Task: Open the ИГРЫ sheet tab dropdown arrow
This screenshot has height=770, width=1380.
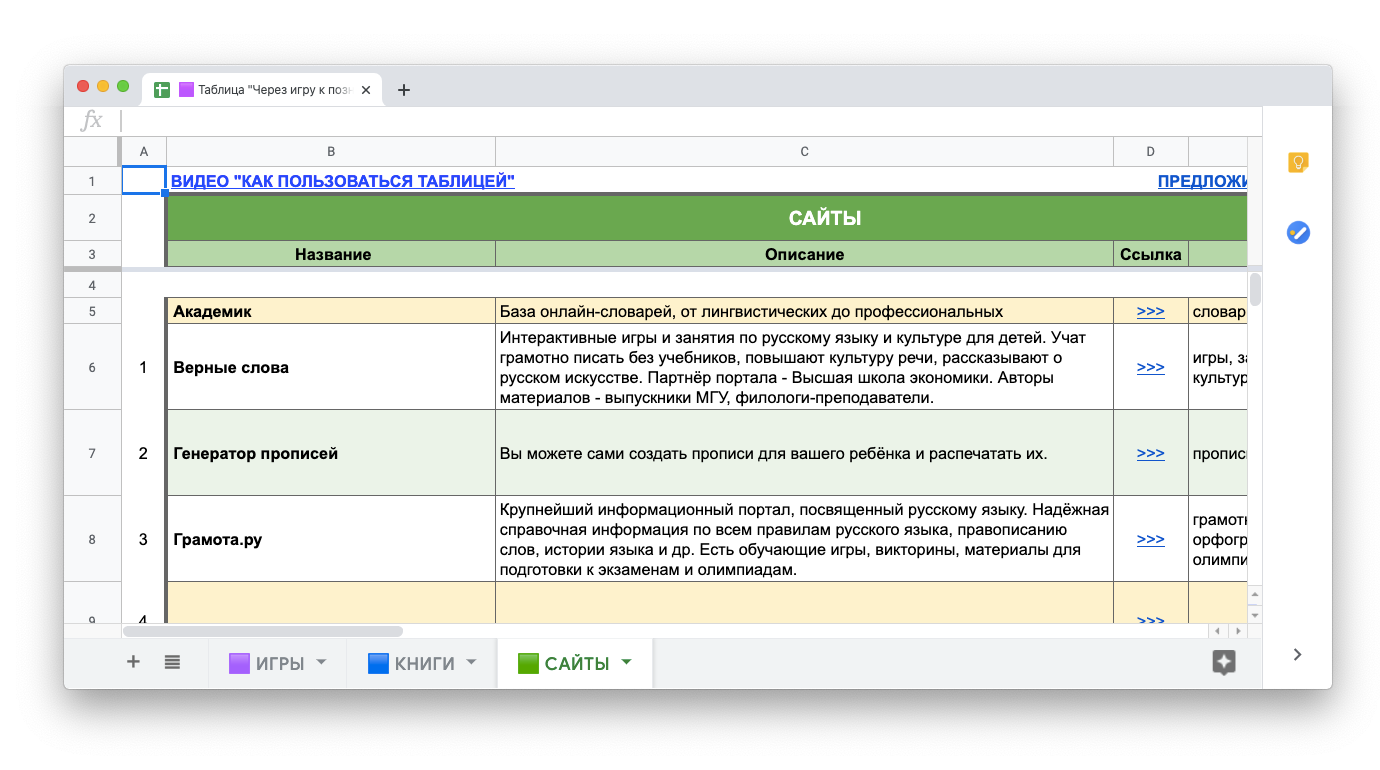Action: (x=321, y=662)
